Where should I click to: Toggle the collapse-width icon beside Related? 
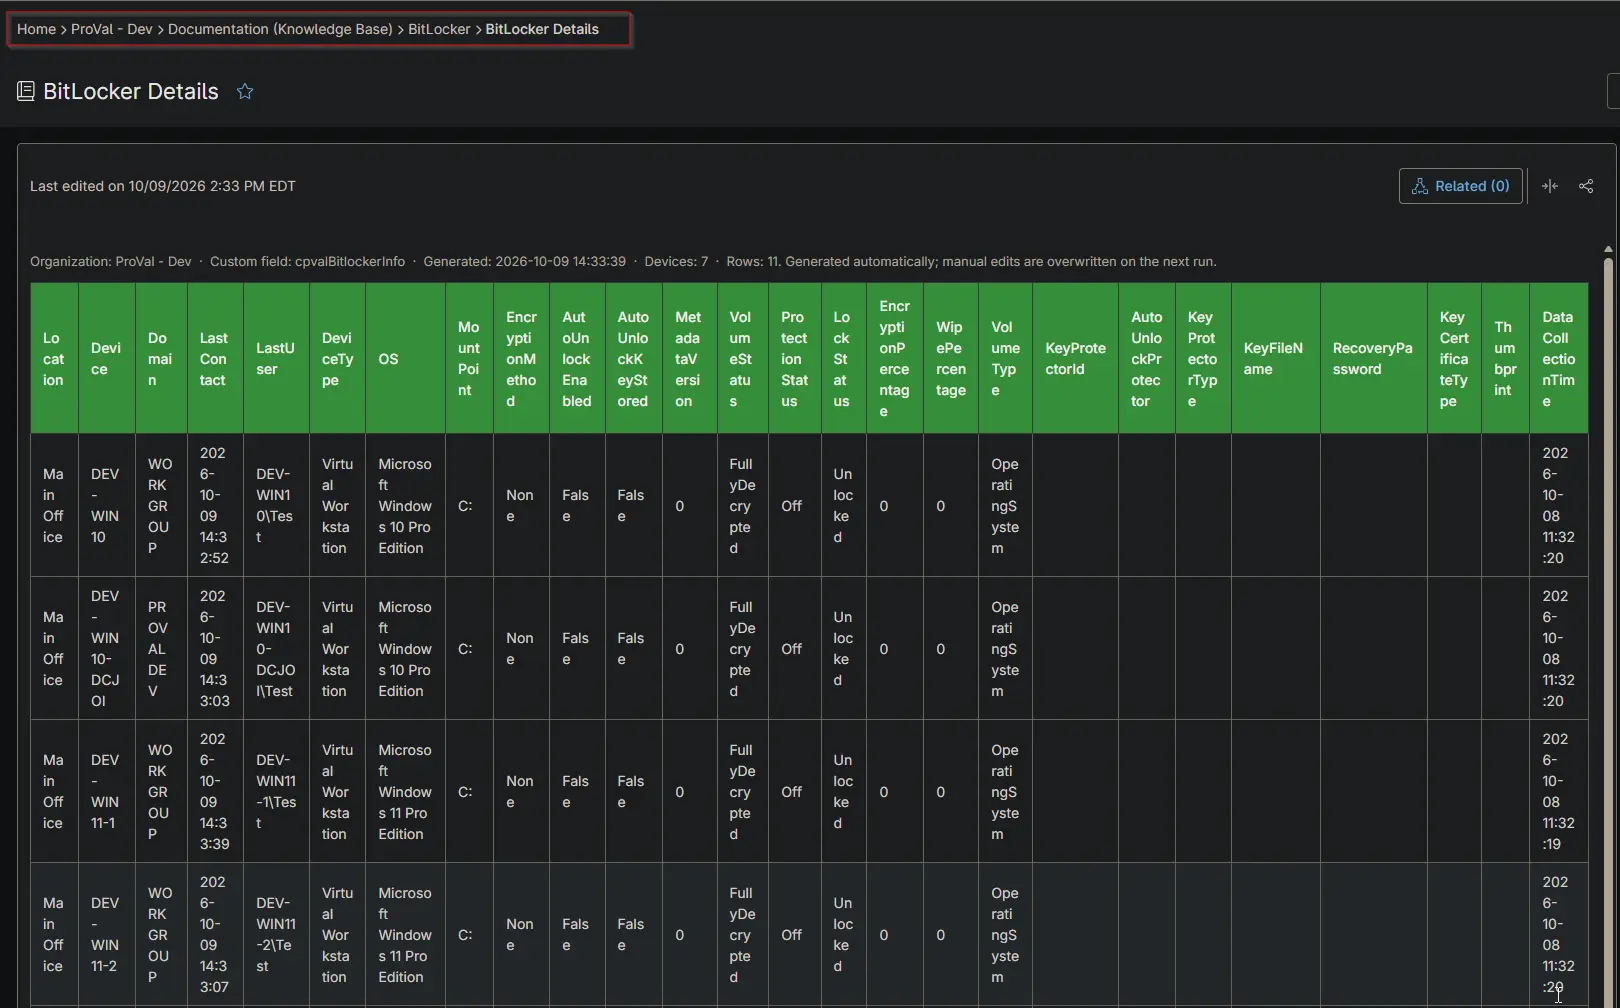1550,186
